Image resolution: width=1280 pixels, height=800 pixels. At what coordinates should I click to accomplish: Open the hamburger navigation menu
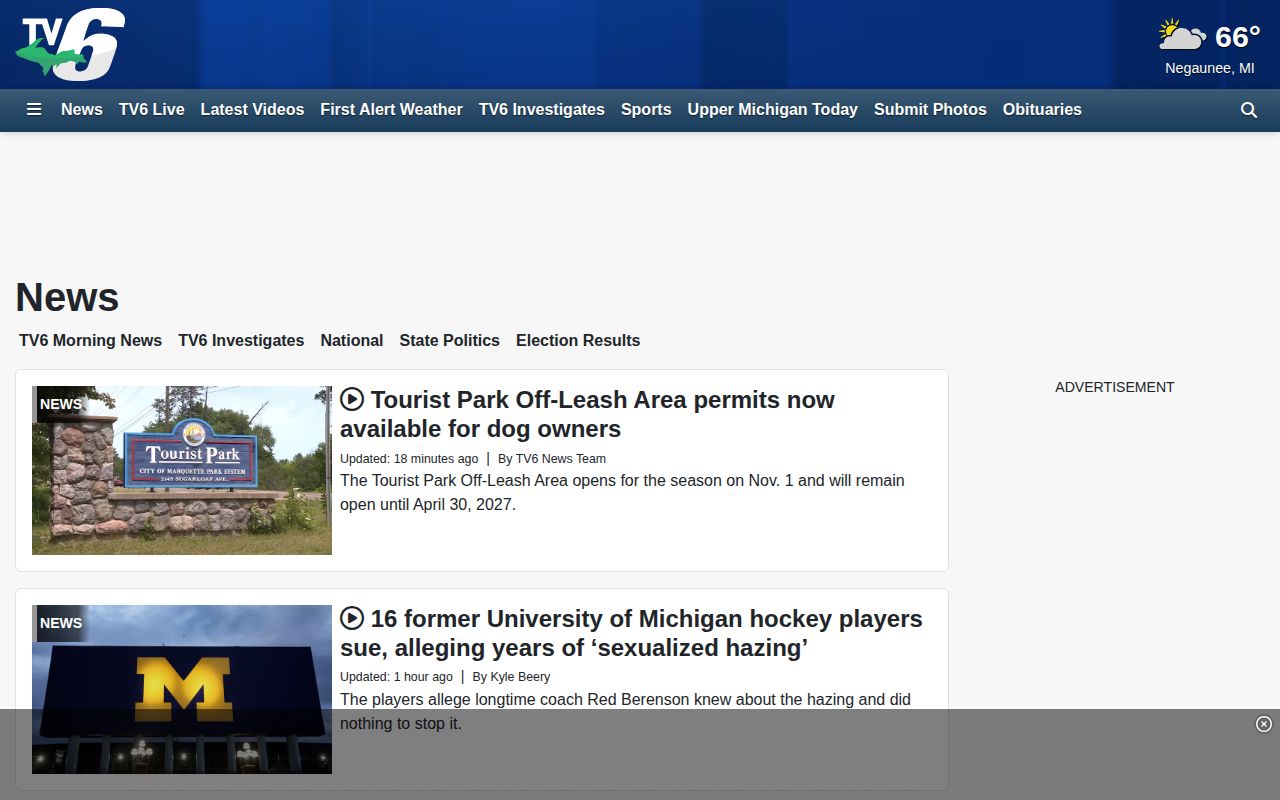[34, 110]
